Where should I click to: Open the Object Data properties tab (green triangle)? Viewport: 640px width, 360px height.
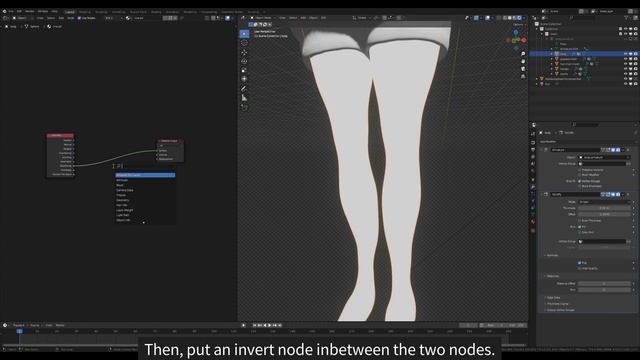(x=533, y=215)
